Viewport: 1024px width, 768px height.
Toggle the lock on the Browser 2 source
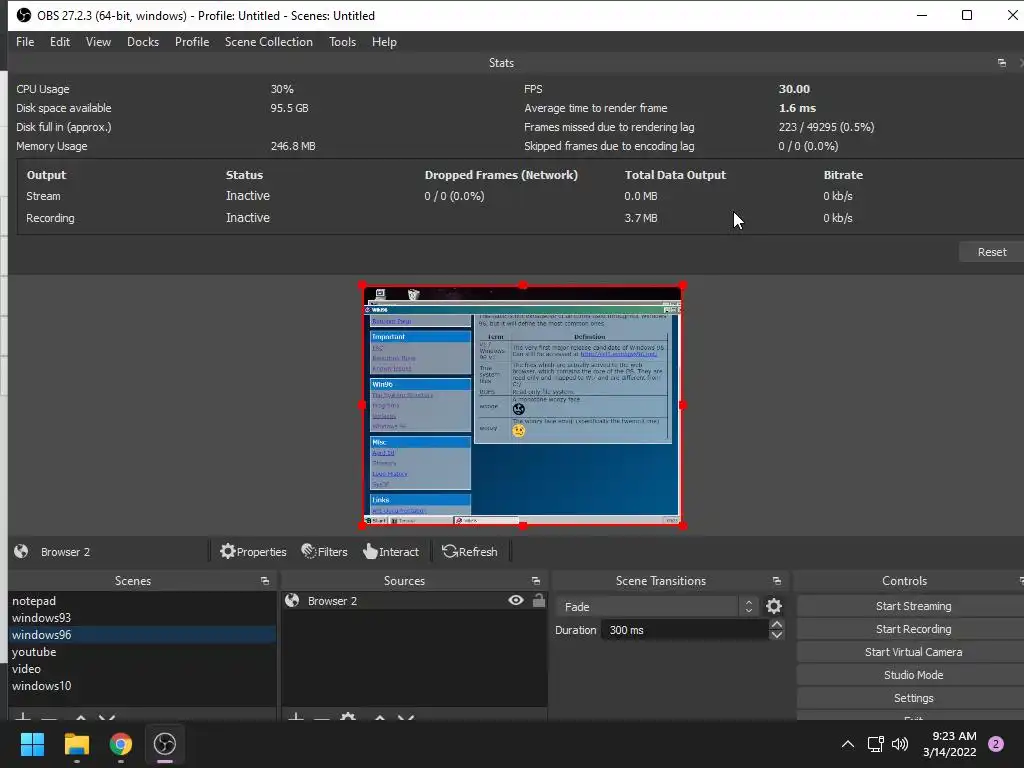(538, 600)
